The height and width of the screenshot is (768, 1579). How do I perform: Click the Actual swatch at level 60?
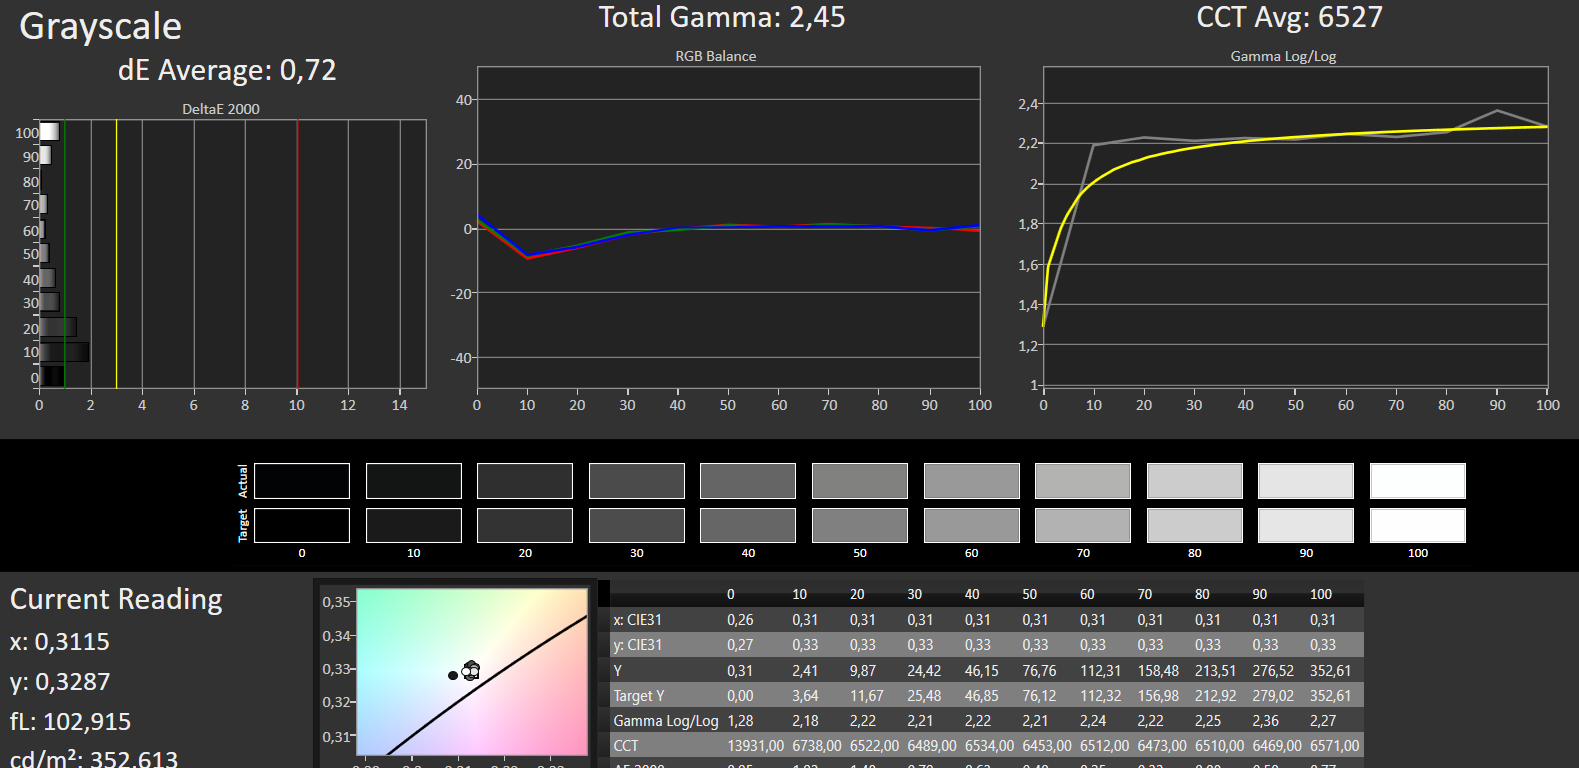972,481
